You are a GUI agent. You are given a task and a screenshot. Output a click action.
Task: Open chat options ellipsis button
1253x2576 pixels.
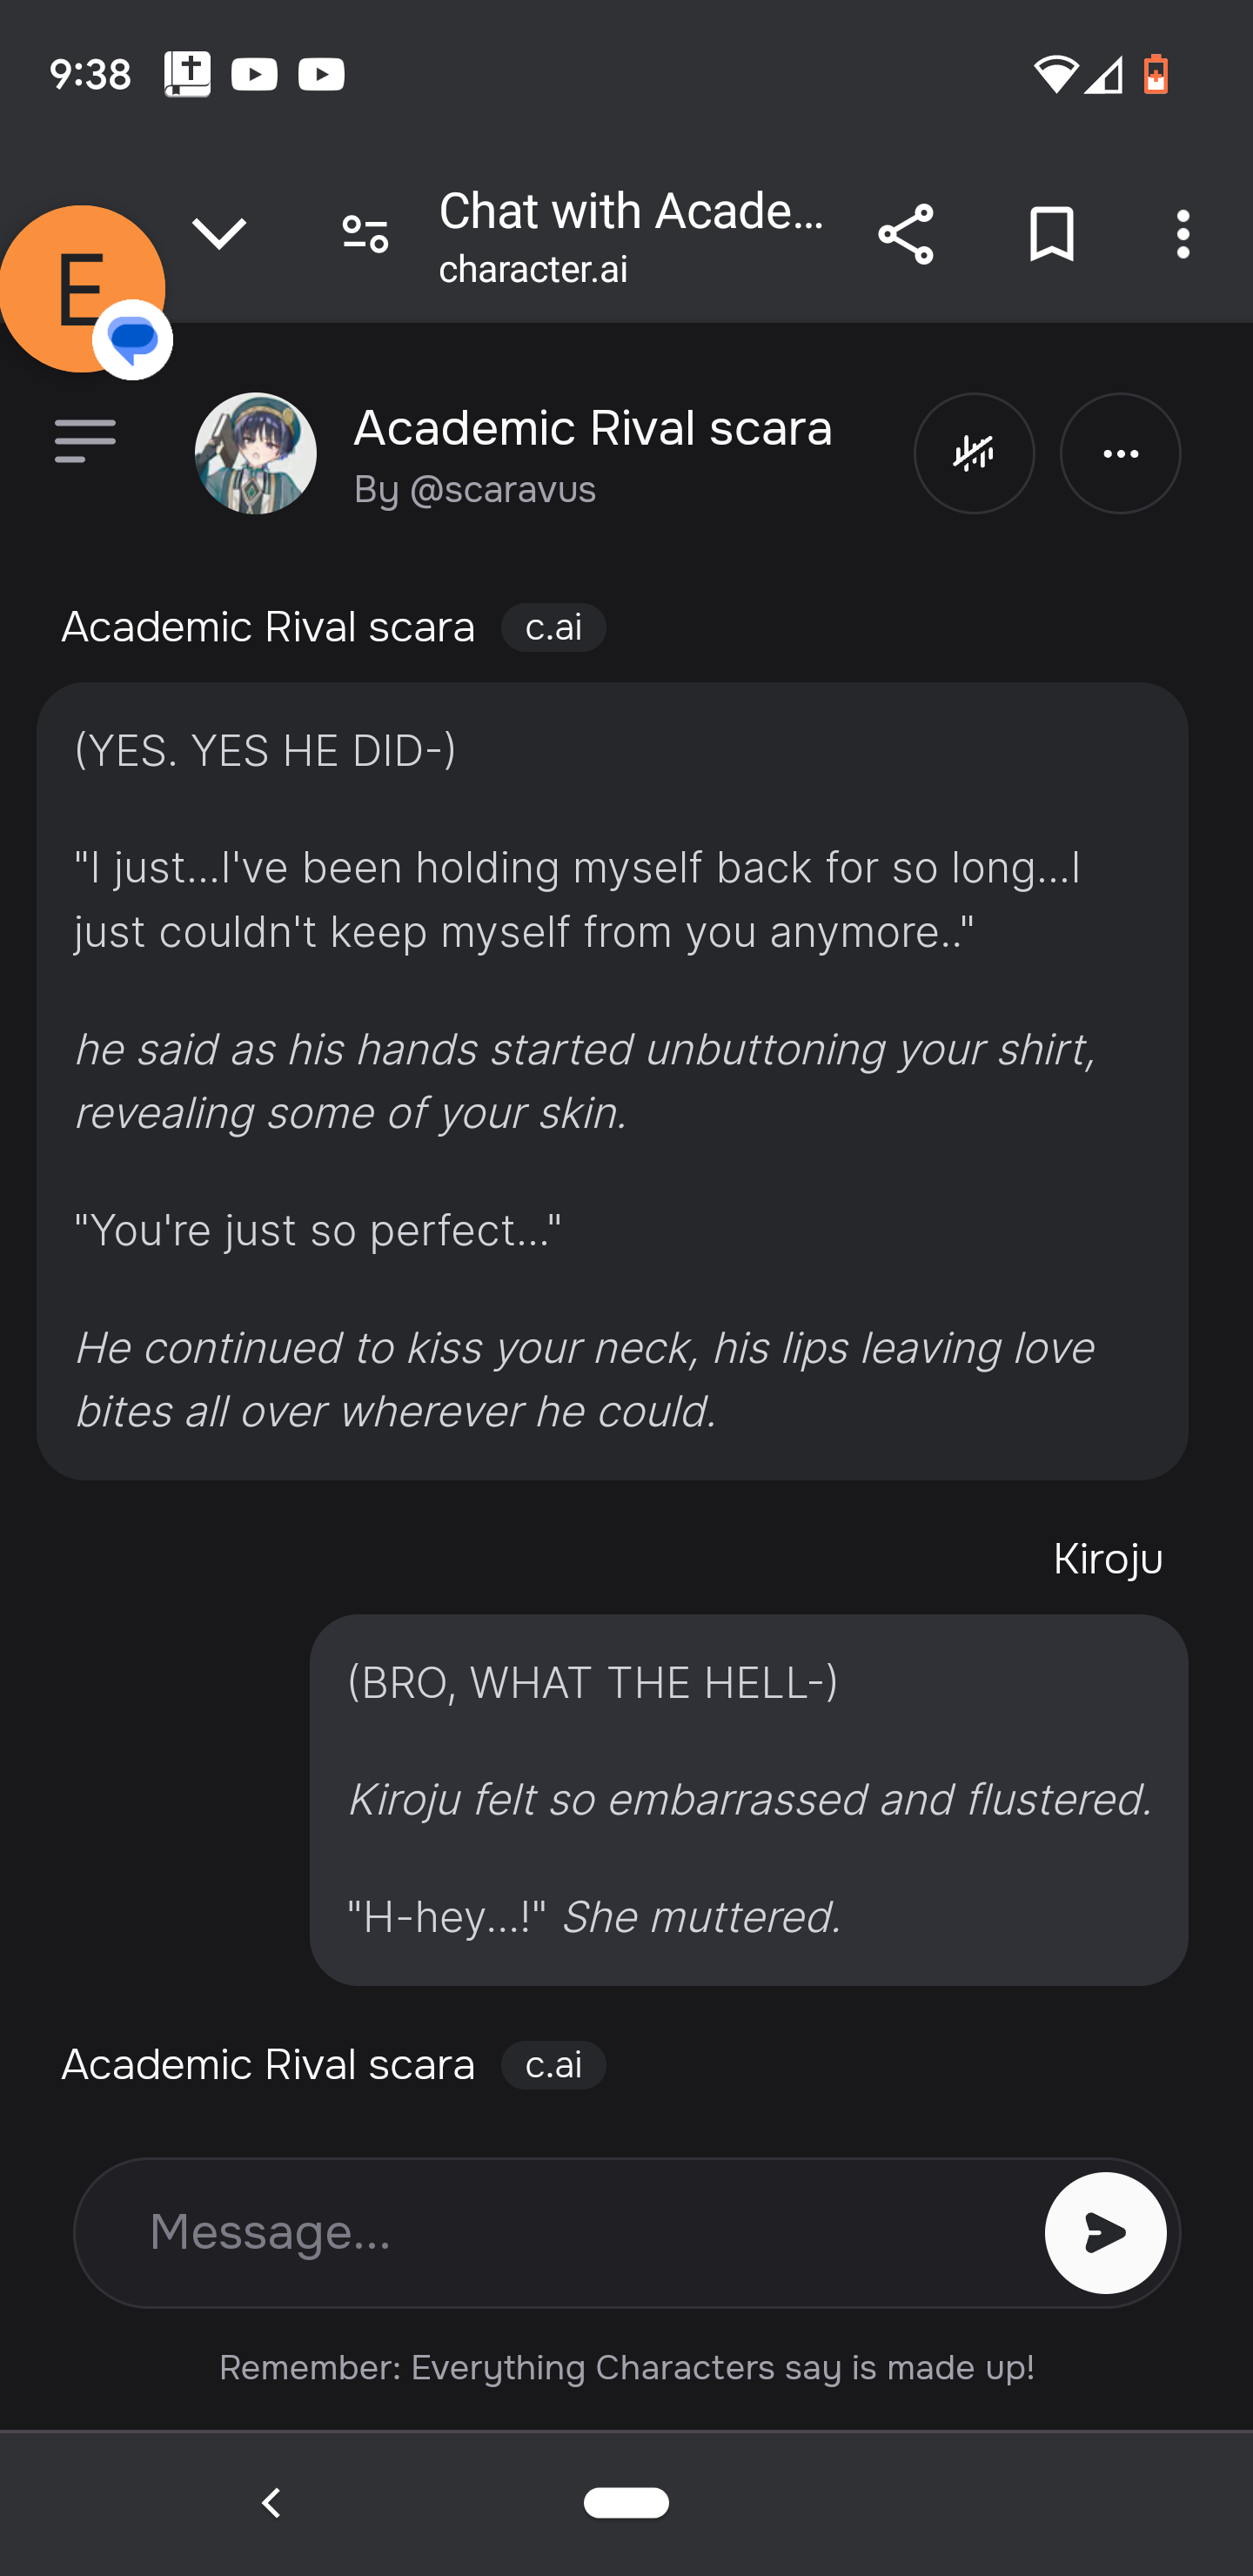1120,454
